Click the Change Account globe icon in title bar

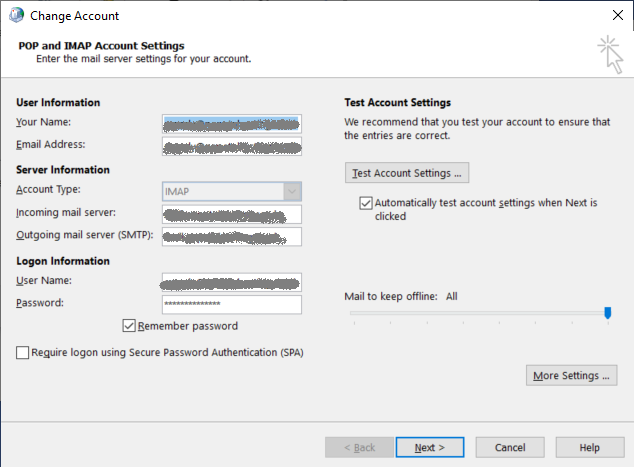(x=15, y=15)
